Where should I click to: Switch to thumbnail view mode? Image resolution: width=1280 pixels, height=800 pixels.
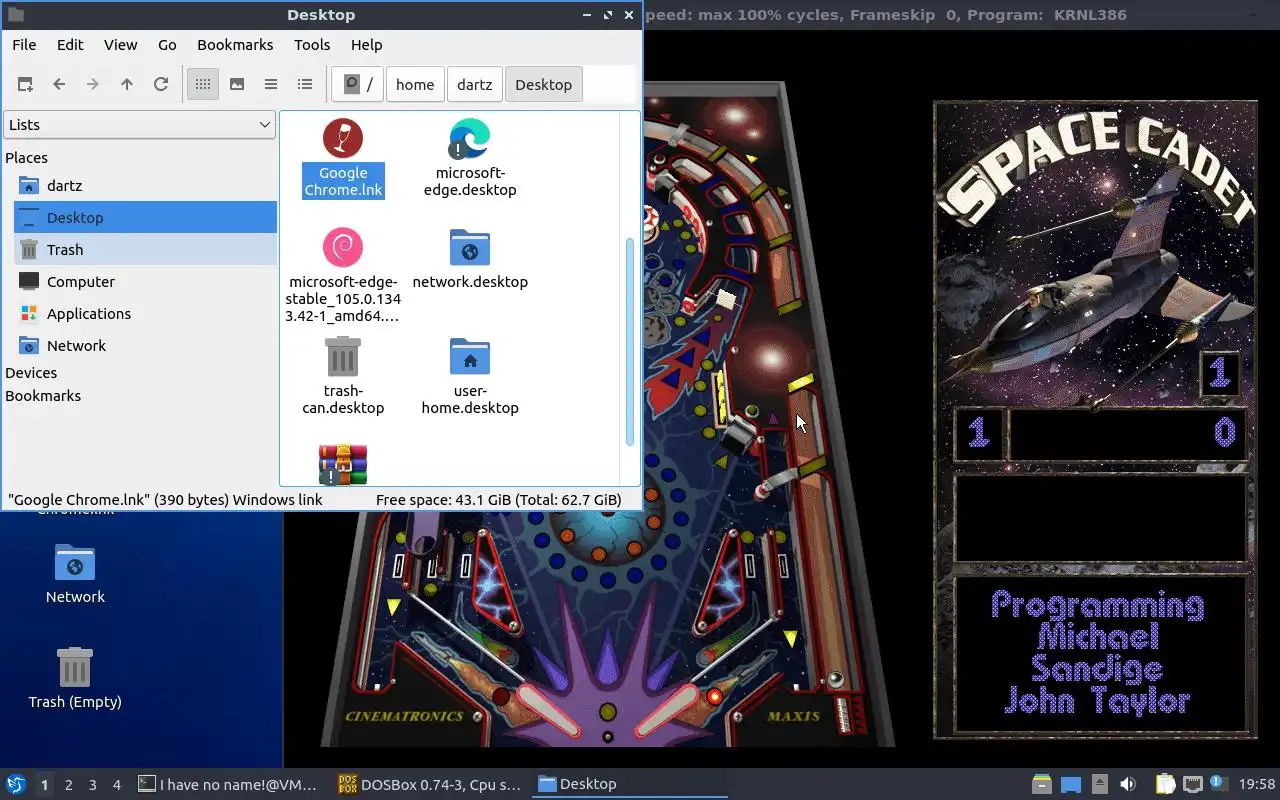[237, 85]
